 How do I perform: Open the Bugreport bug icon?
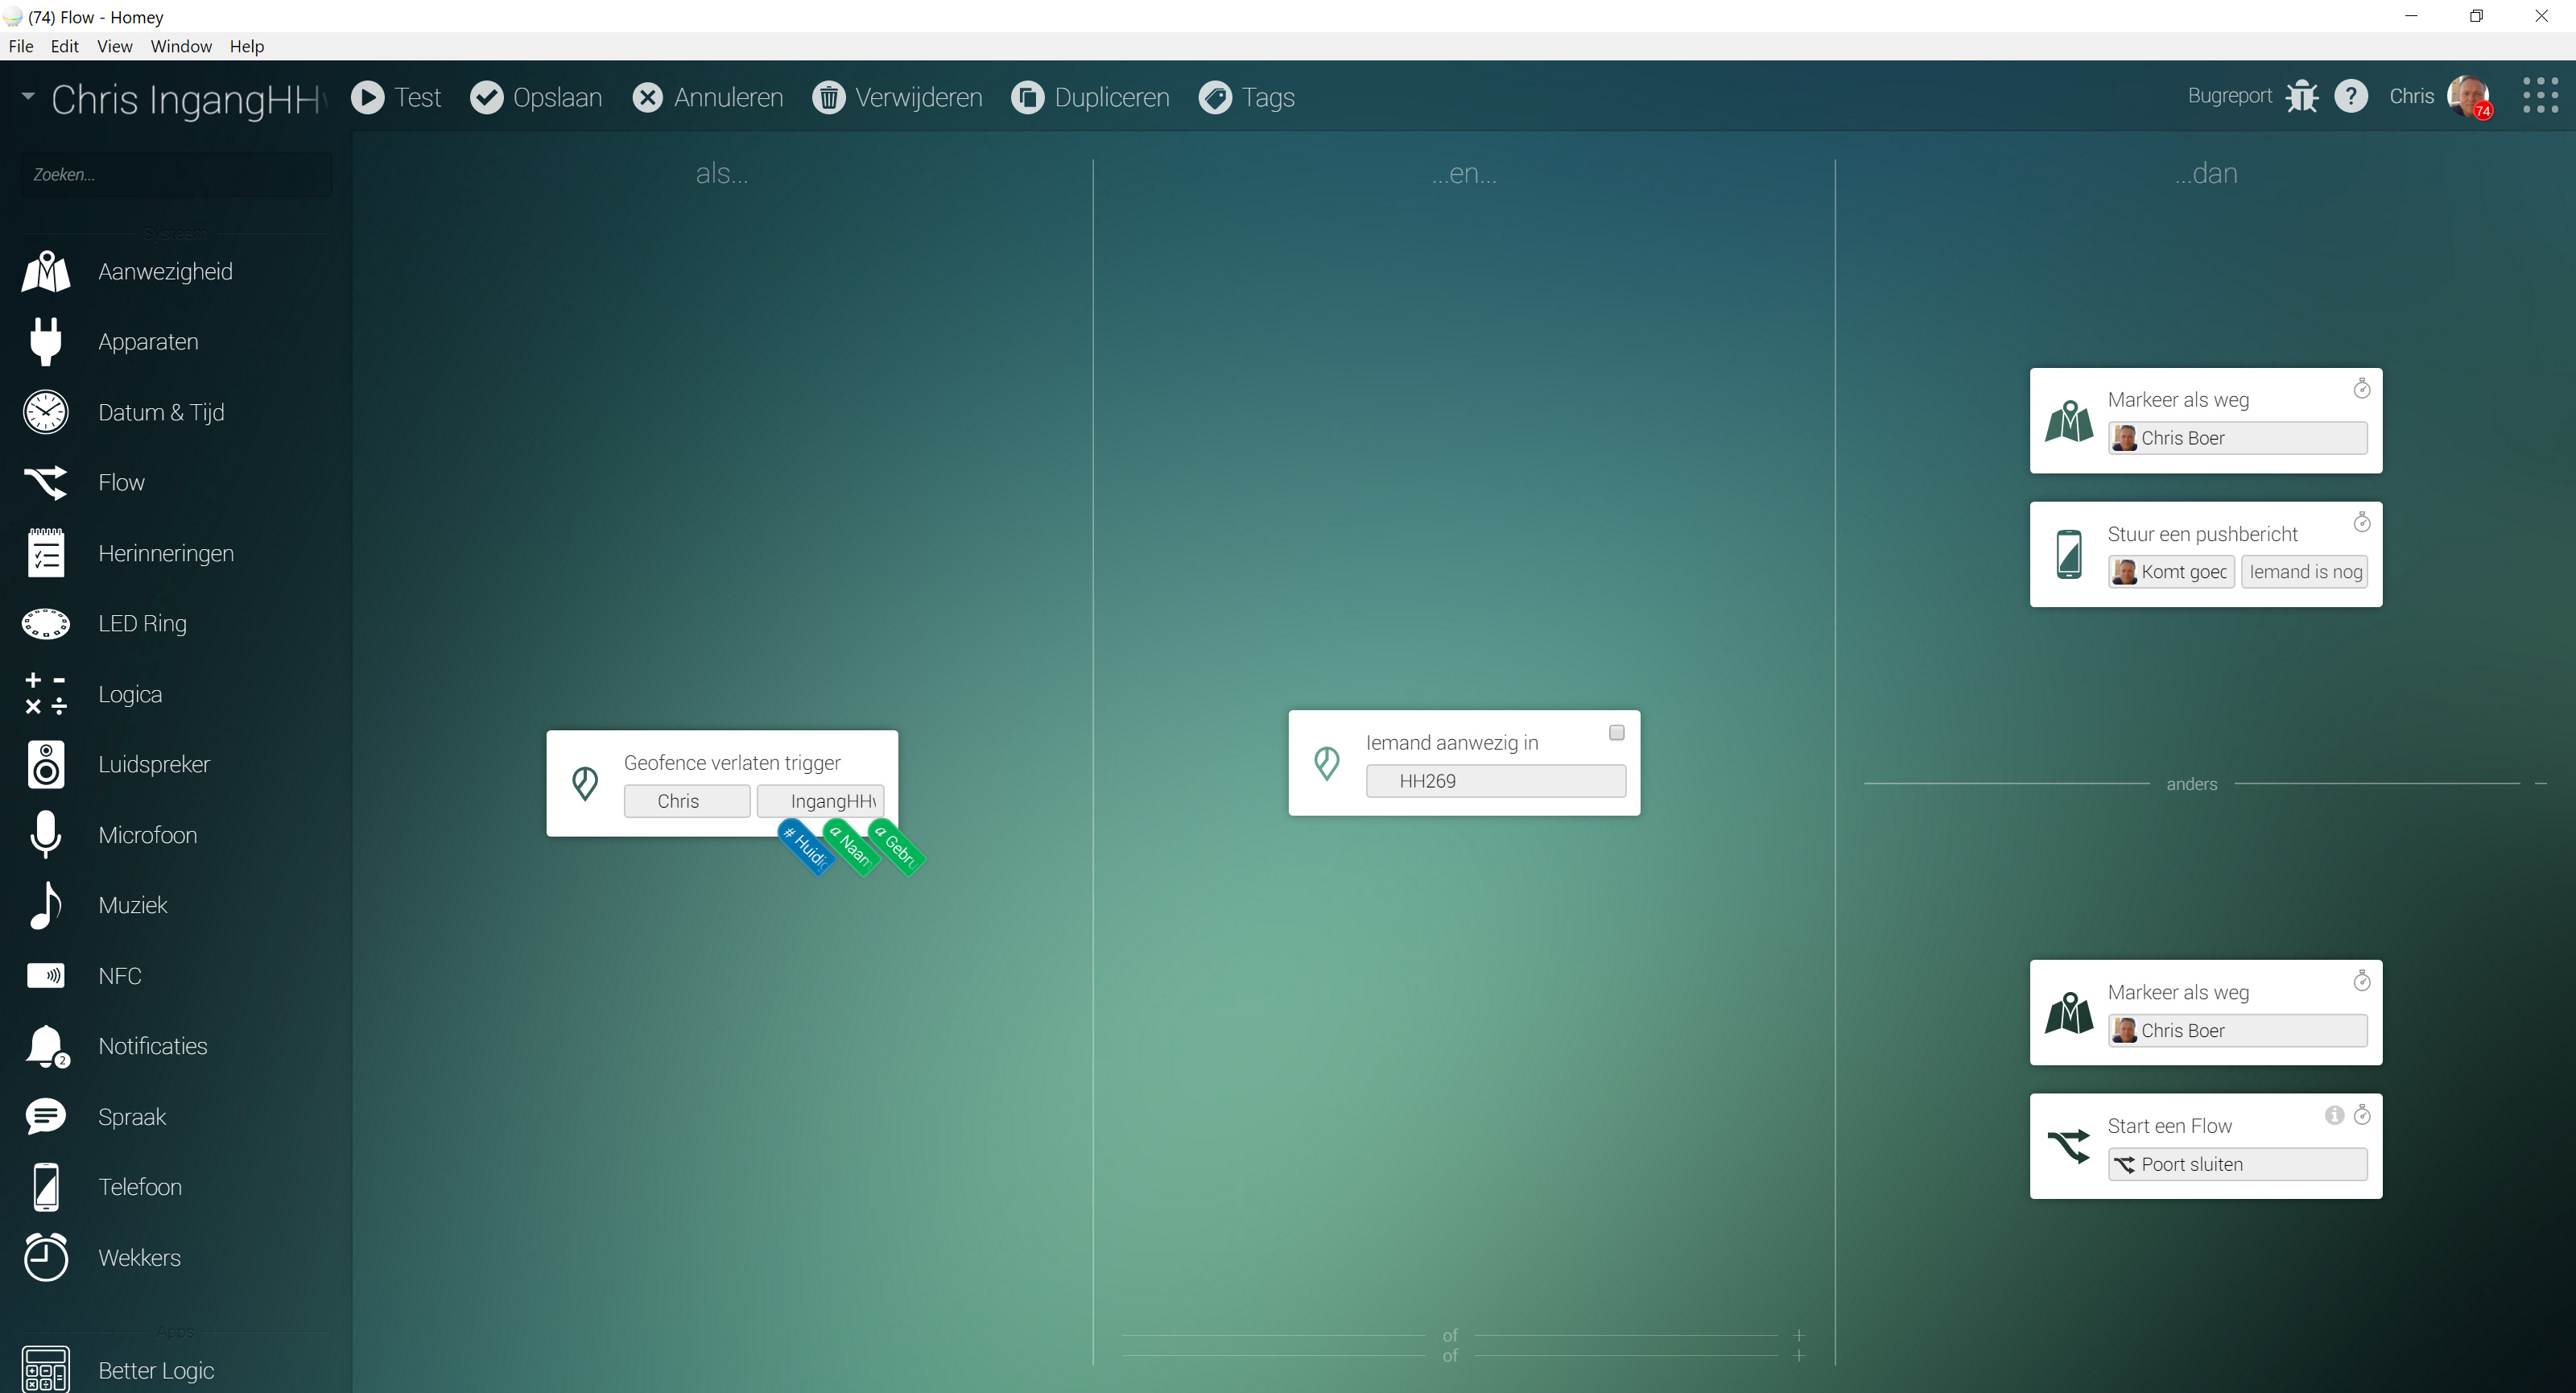(x=2301, y=96)
